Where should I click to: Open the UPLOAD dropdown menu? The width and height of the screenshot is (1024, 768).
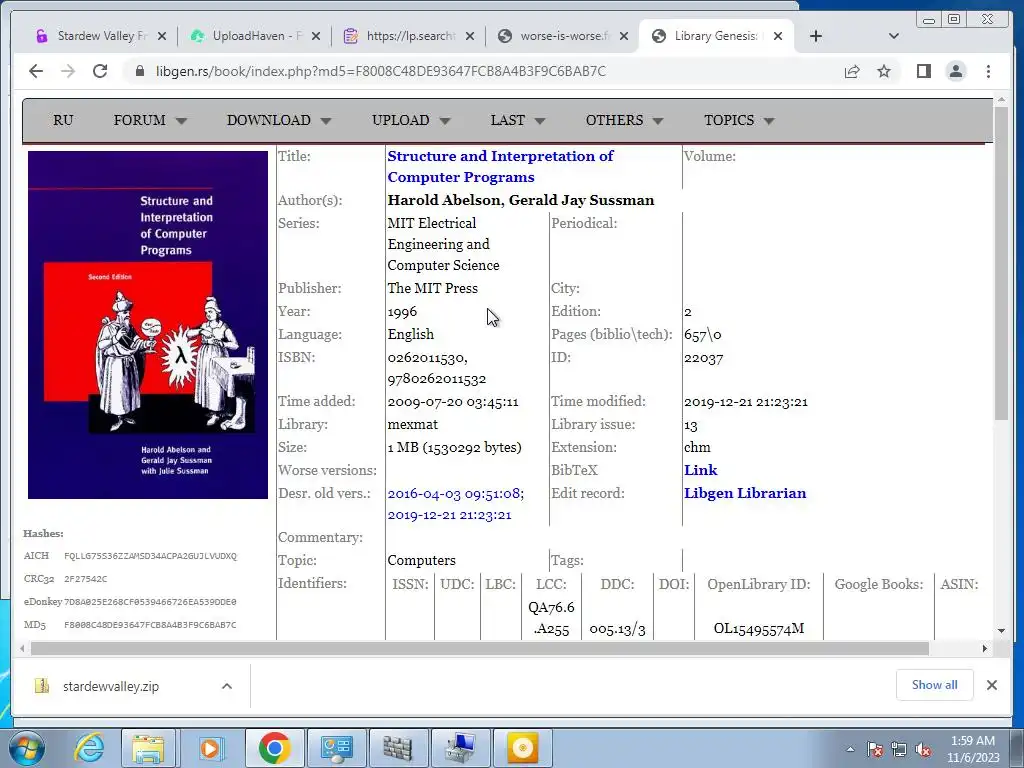[x=411, y=120]
